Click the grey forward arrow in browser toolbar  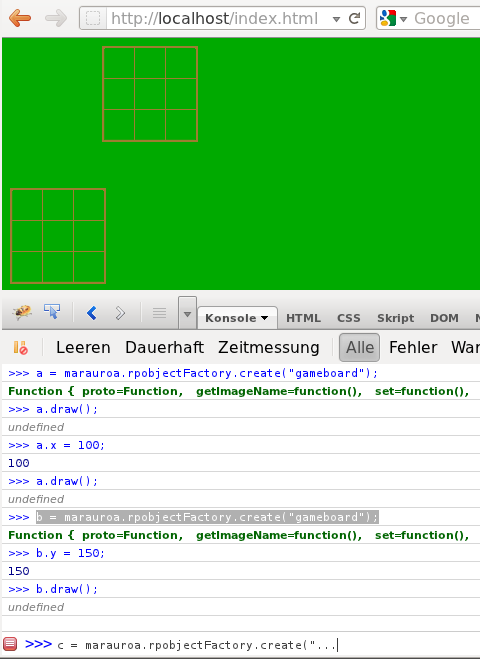coord(56,18)
